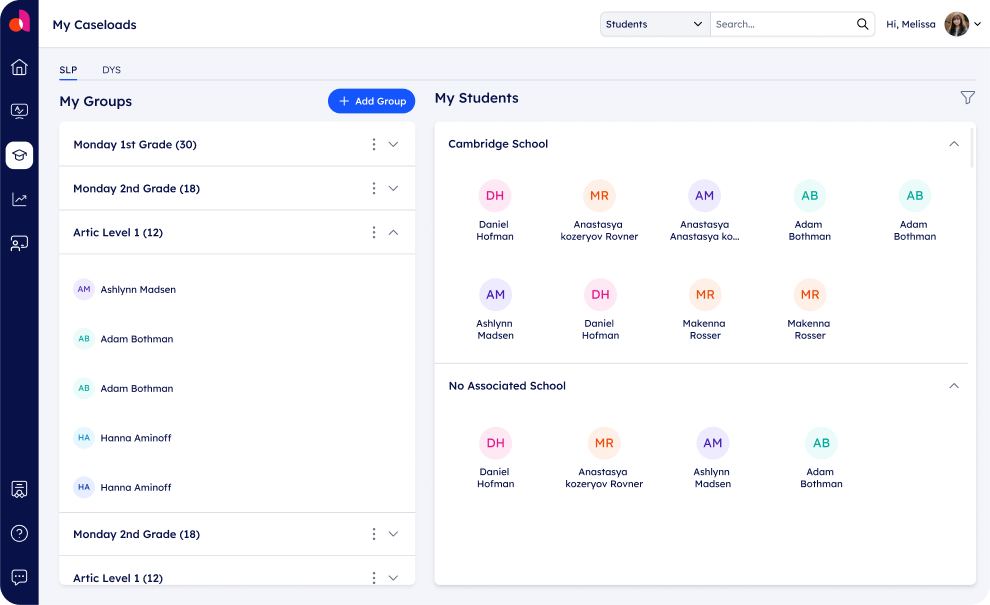Switch to the DYS tab
This screenshot has width=990, height=605.
click(111, 70)
